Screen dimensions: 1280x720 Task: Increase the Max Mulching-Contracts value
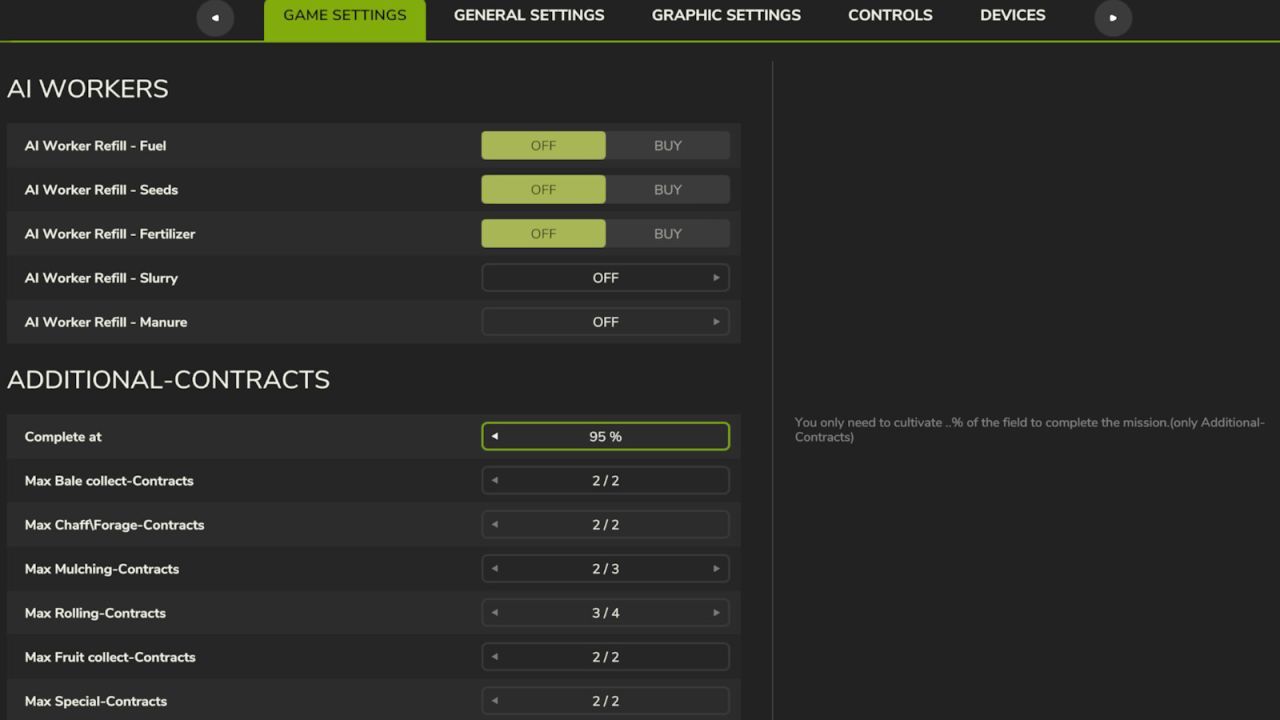coord(717,568)
